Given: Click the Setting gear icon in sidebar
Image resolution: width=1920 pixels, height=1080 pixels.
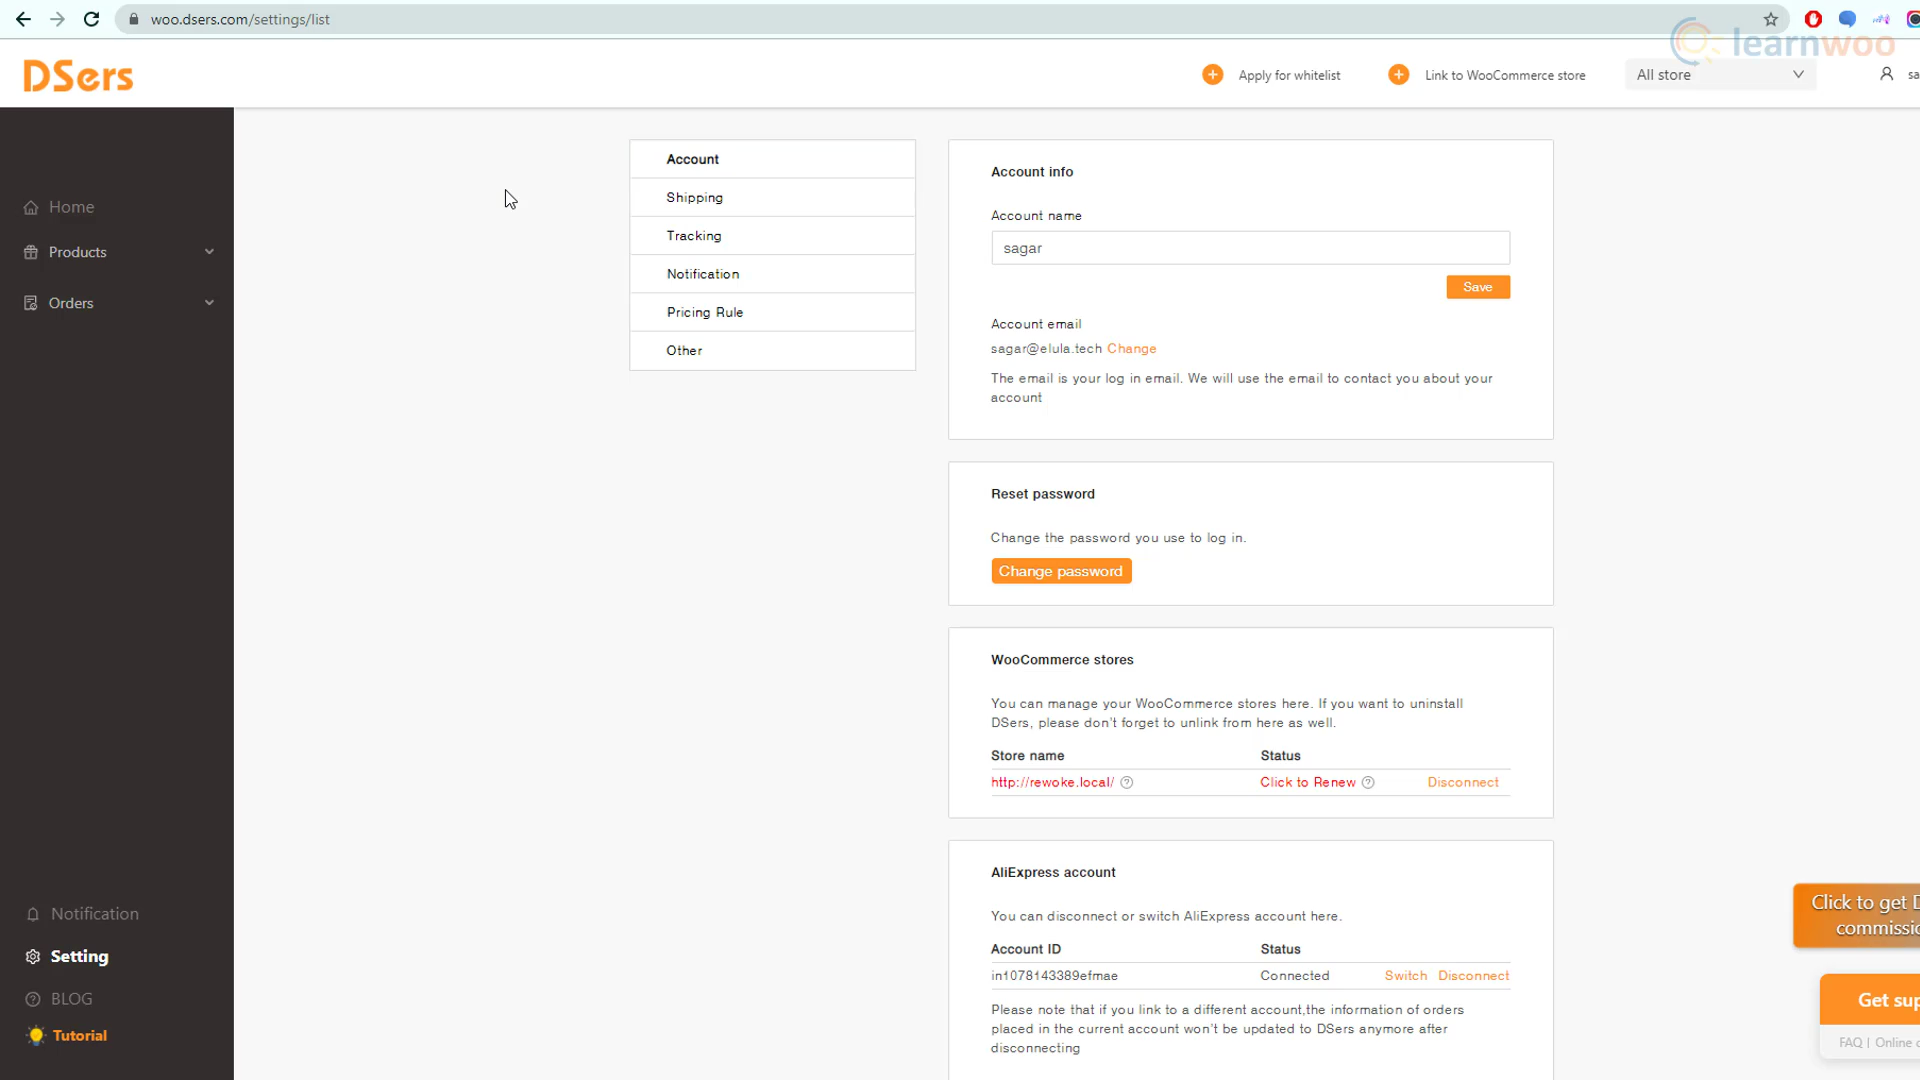Looking at the screenshot, I should pyautogui.click(x=33, y=957).
